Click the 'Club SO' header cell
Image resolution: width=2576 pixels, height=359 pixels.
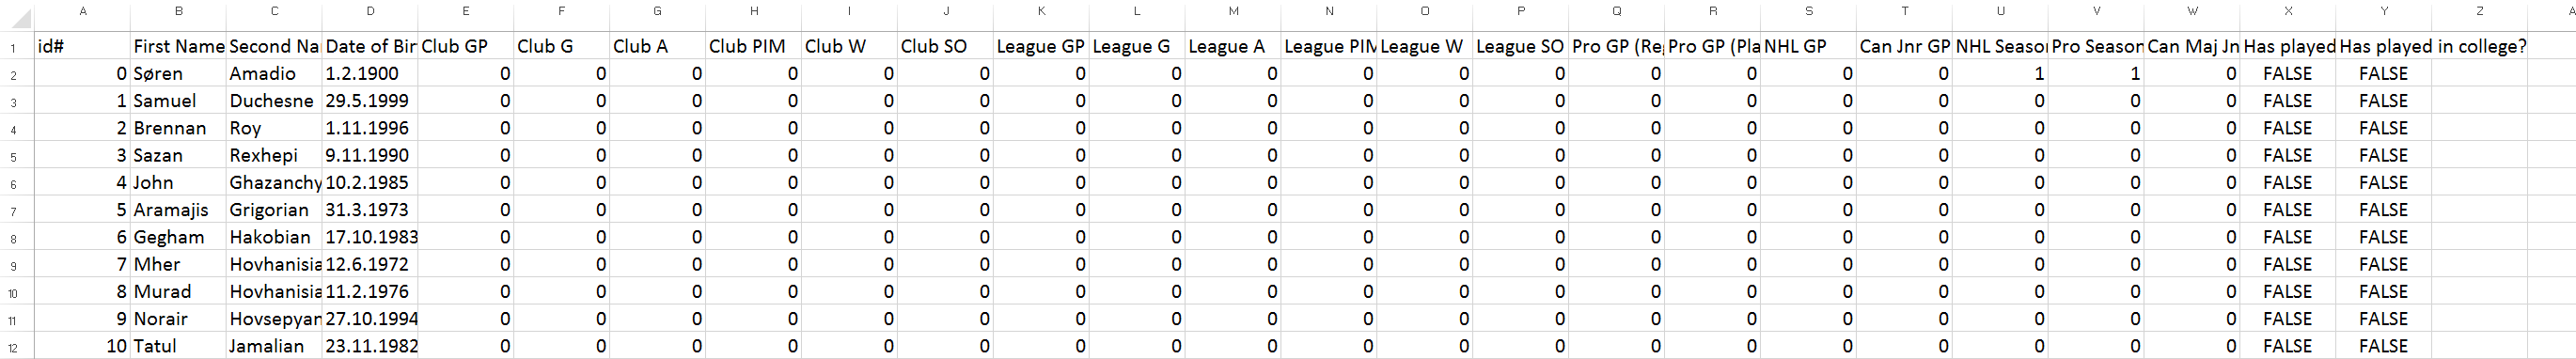(946, 46)
